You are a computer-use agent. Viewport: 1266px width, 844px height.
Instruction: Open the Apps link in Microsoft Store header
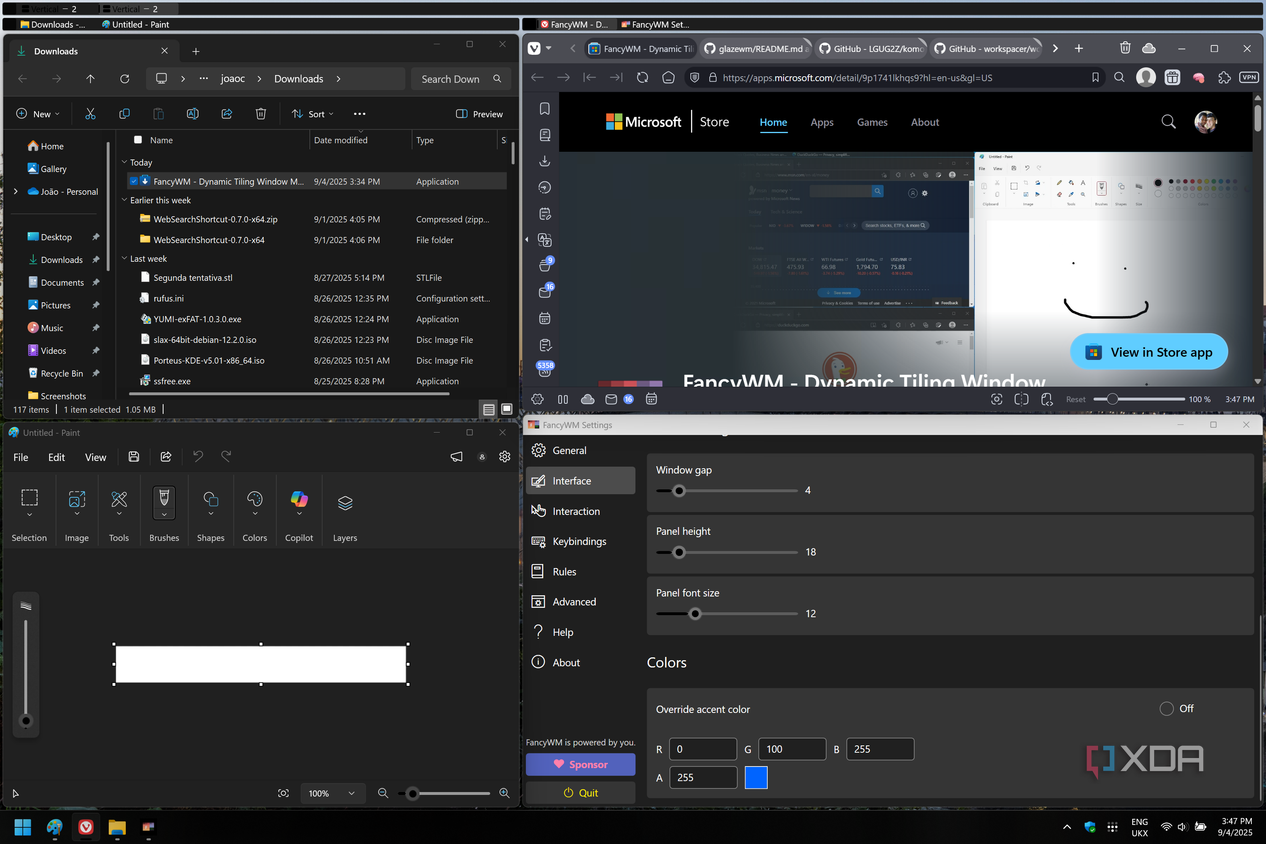822,122
